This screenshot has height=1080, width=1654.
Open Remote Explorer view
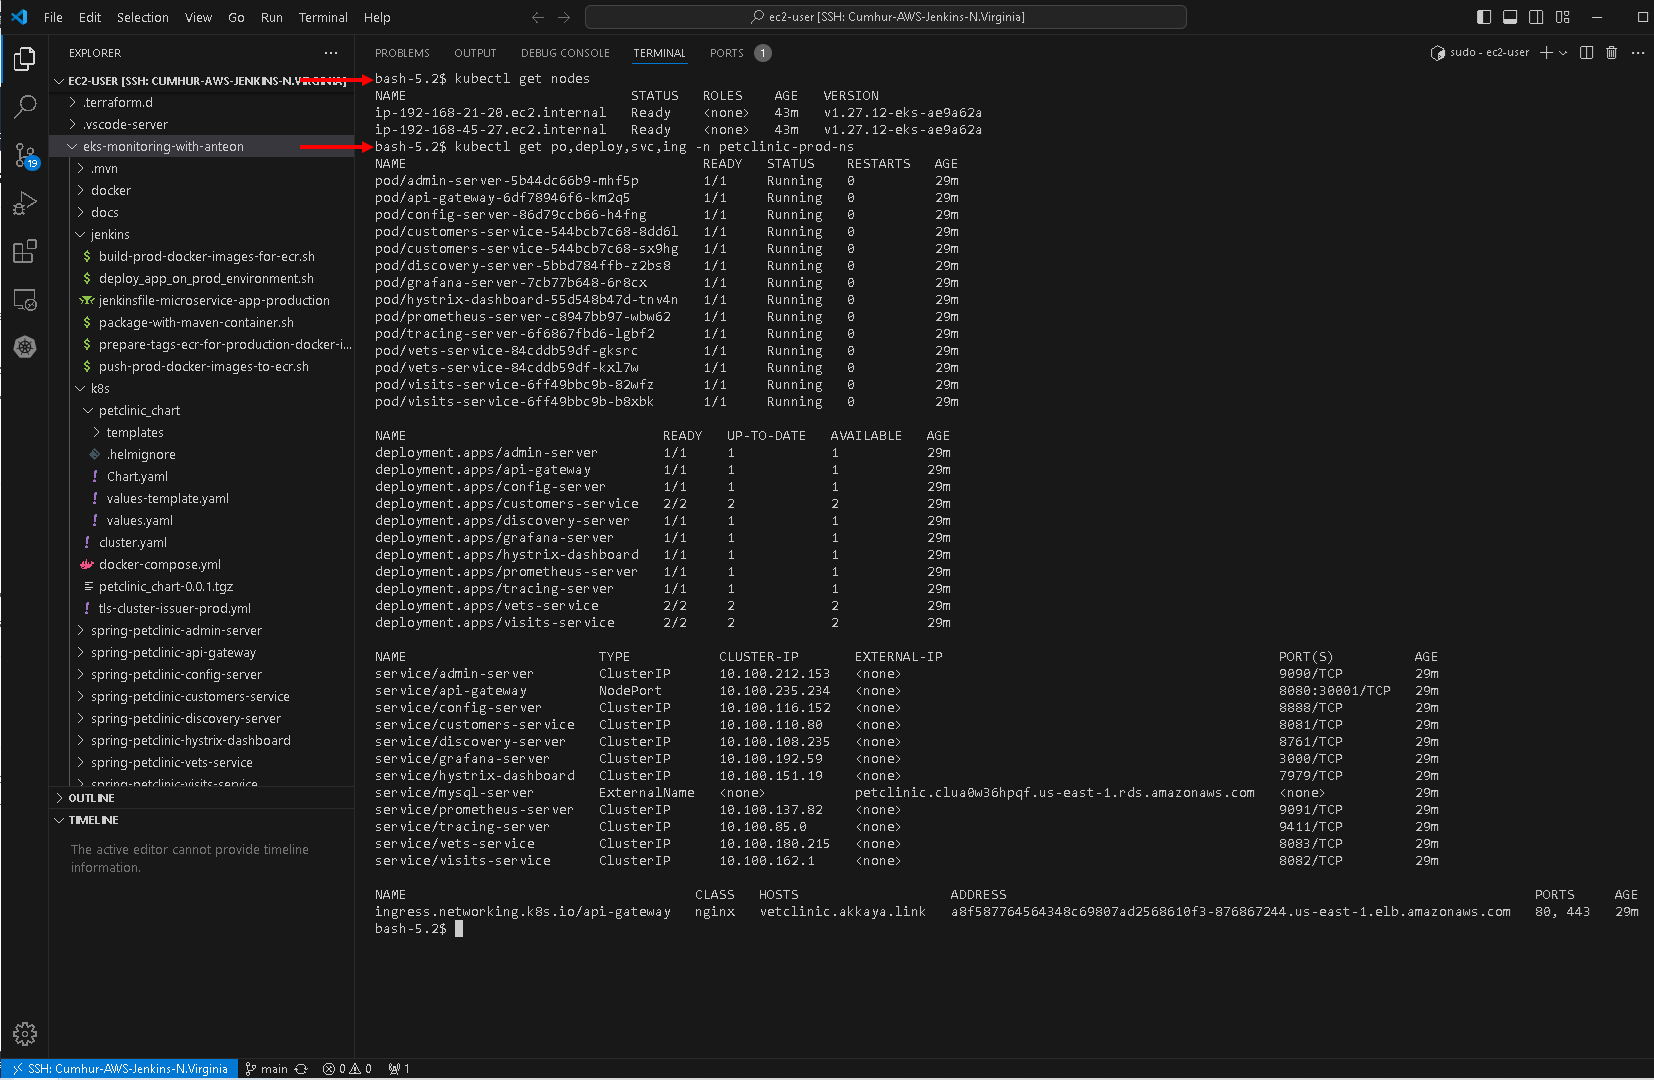pos(25,299)
